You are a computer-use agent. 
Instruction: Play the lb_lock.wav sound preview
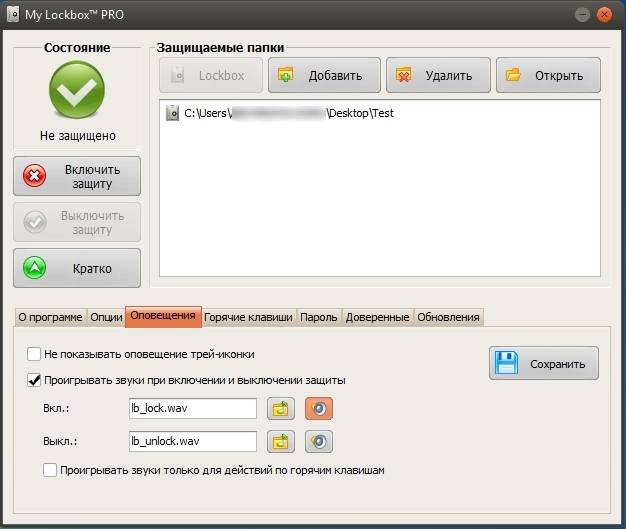point(319,408)
